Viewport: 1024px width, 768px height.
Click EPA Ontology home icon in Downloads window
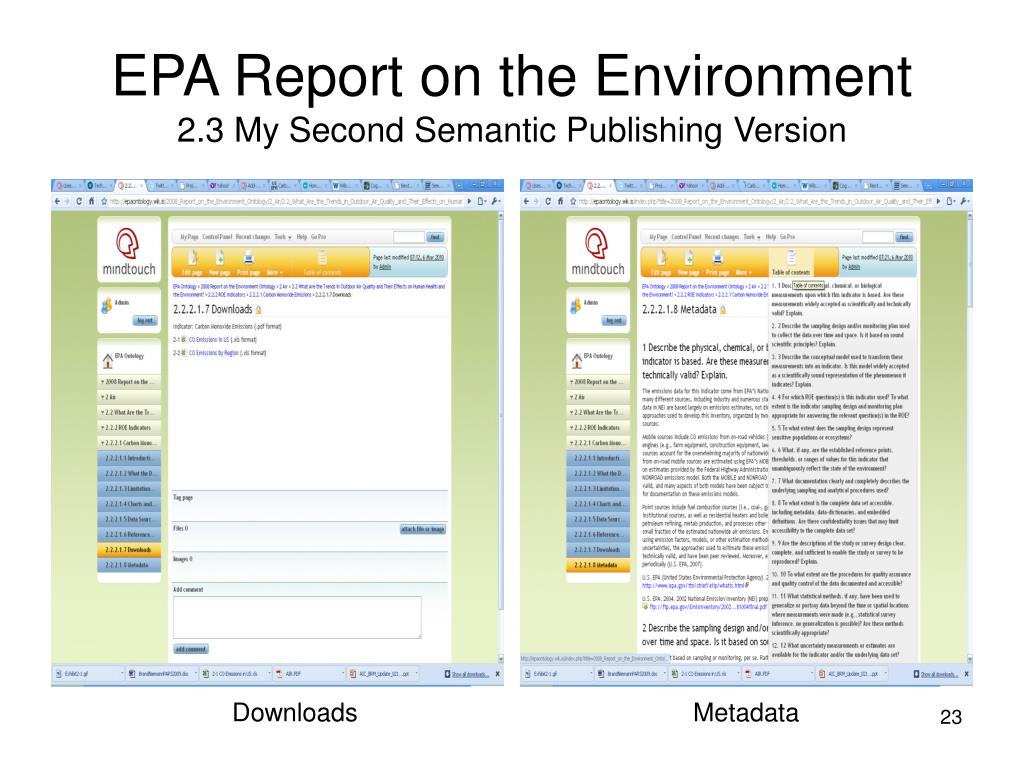pos(108,360)
